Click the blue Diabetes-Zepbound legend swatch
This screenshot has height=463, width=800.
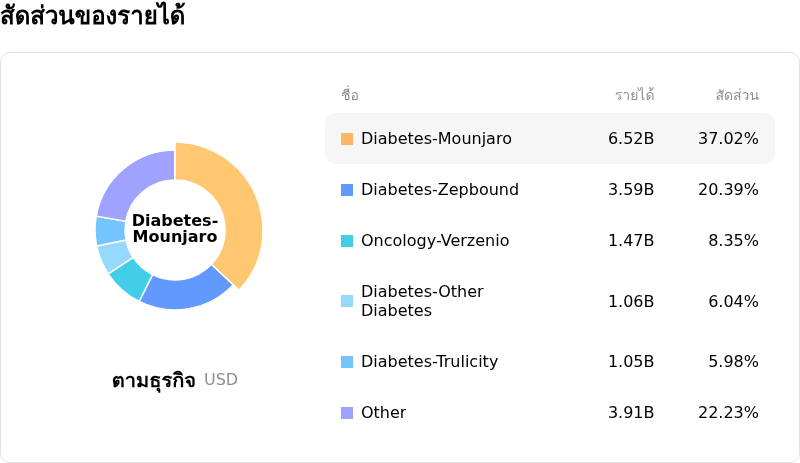click(x=347, y=190)
